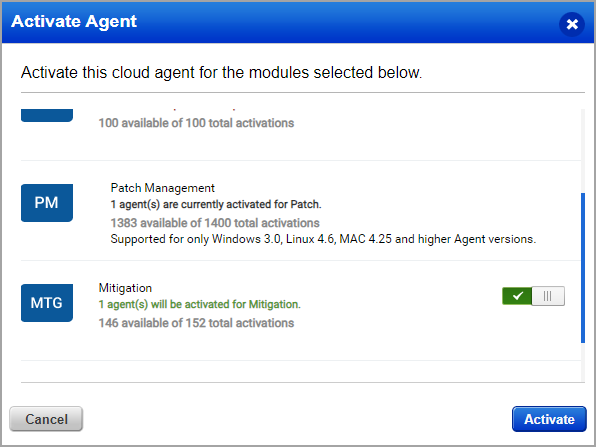Click the blue scrollbar thumb of module list

pos(583,268)
